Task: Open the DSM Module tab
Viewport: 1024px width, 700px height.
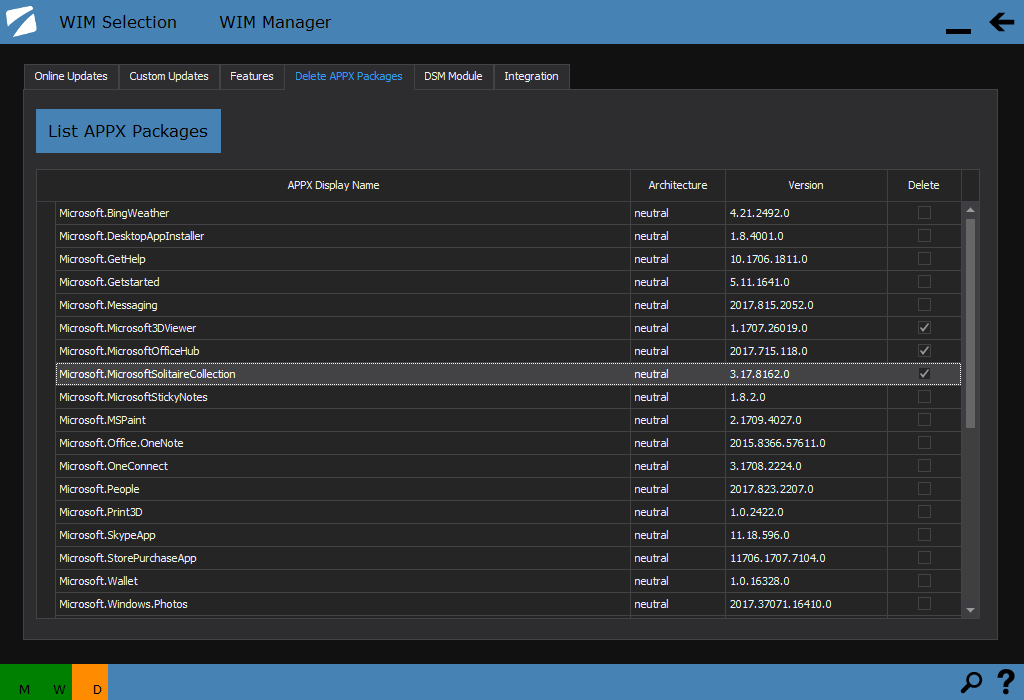Action: click(x=453, y=76)
